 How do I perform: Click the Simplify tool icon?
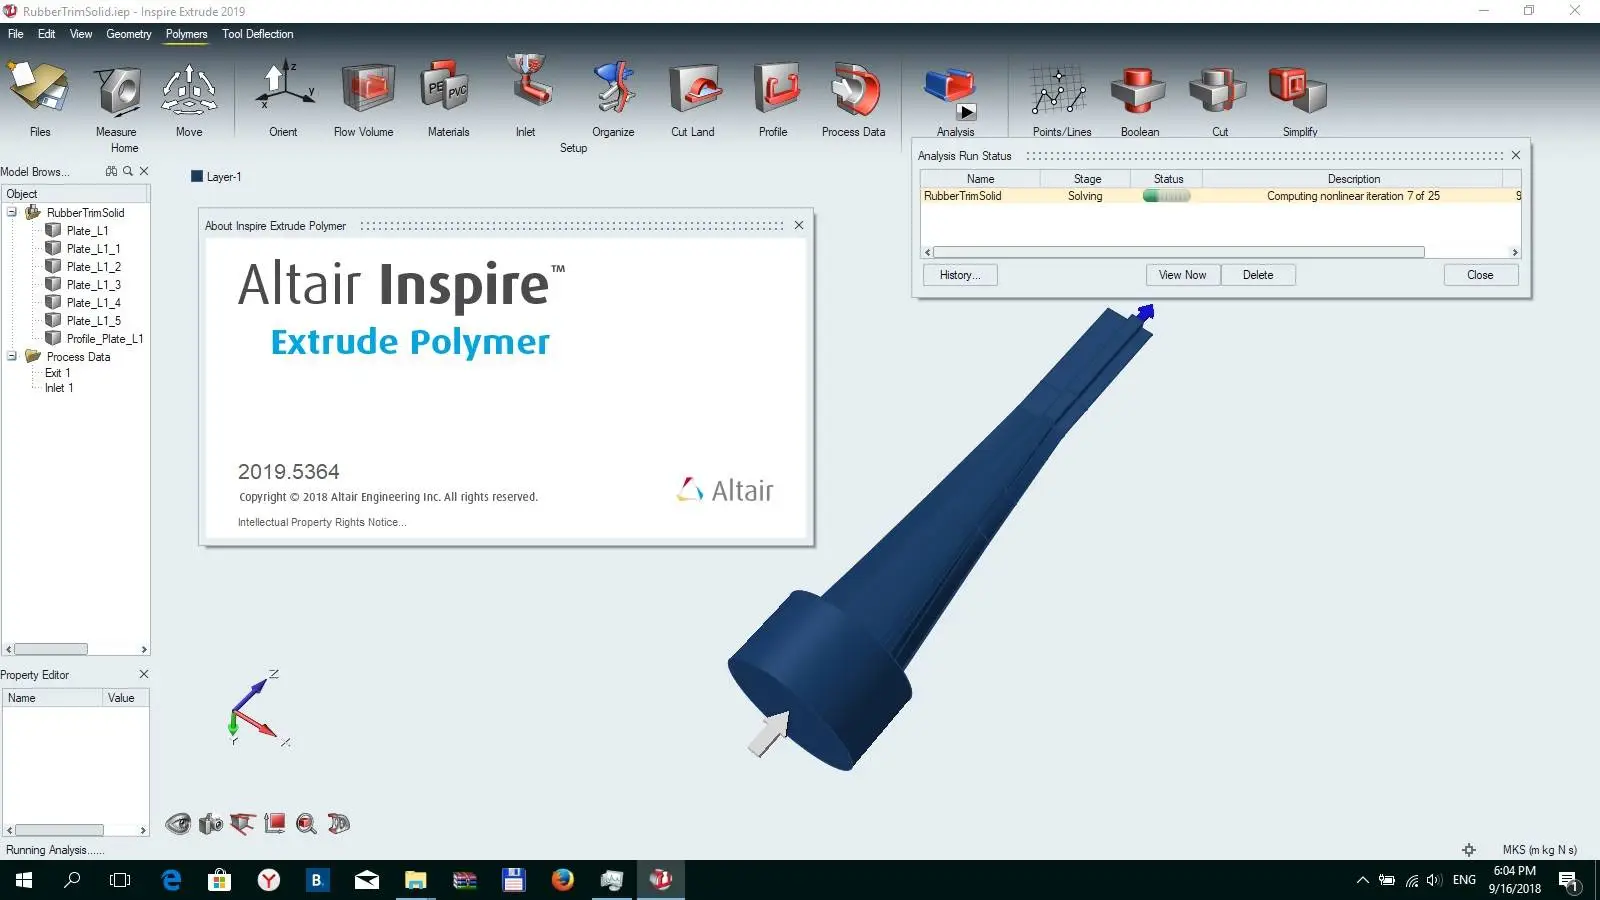[1297, 90]
